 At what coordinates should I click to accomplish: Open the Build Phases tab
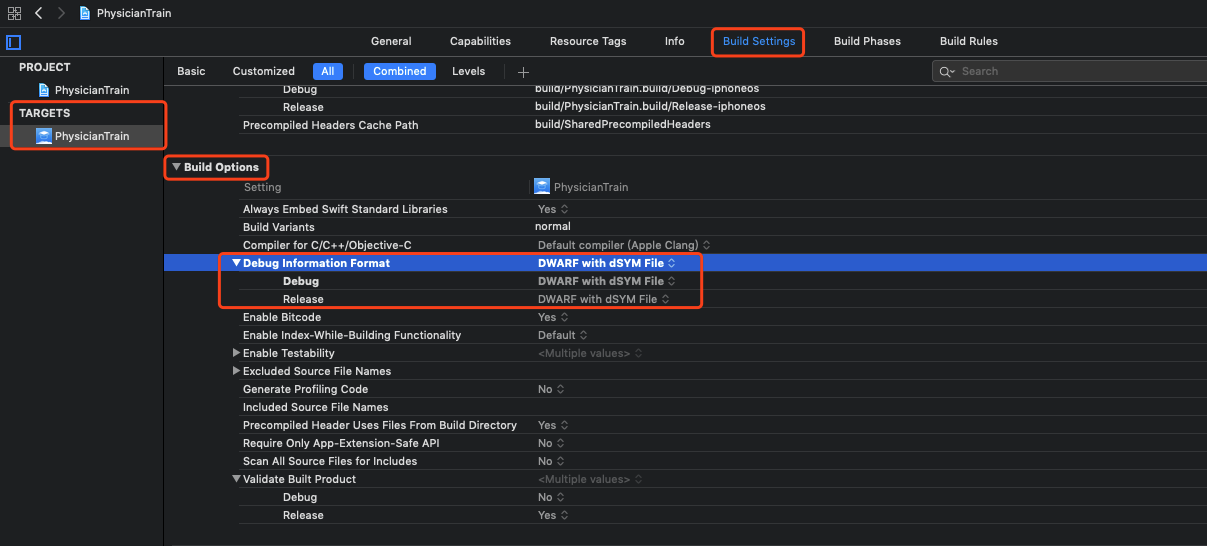[x=867, y=41]
